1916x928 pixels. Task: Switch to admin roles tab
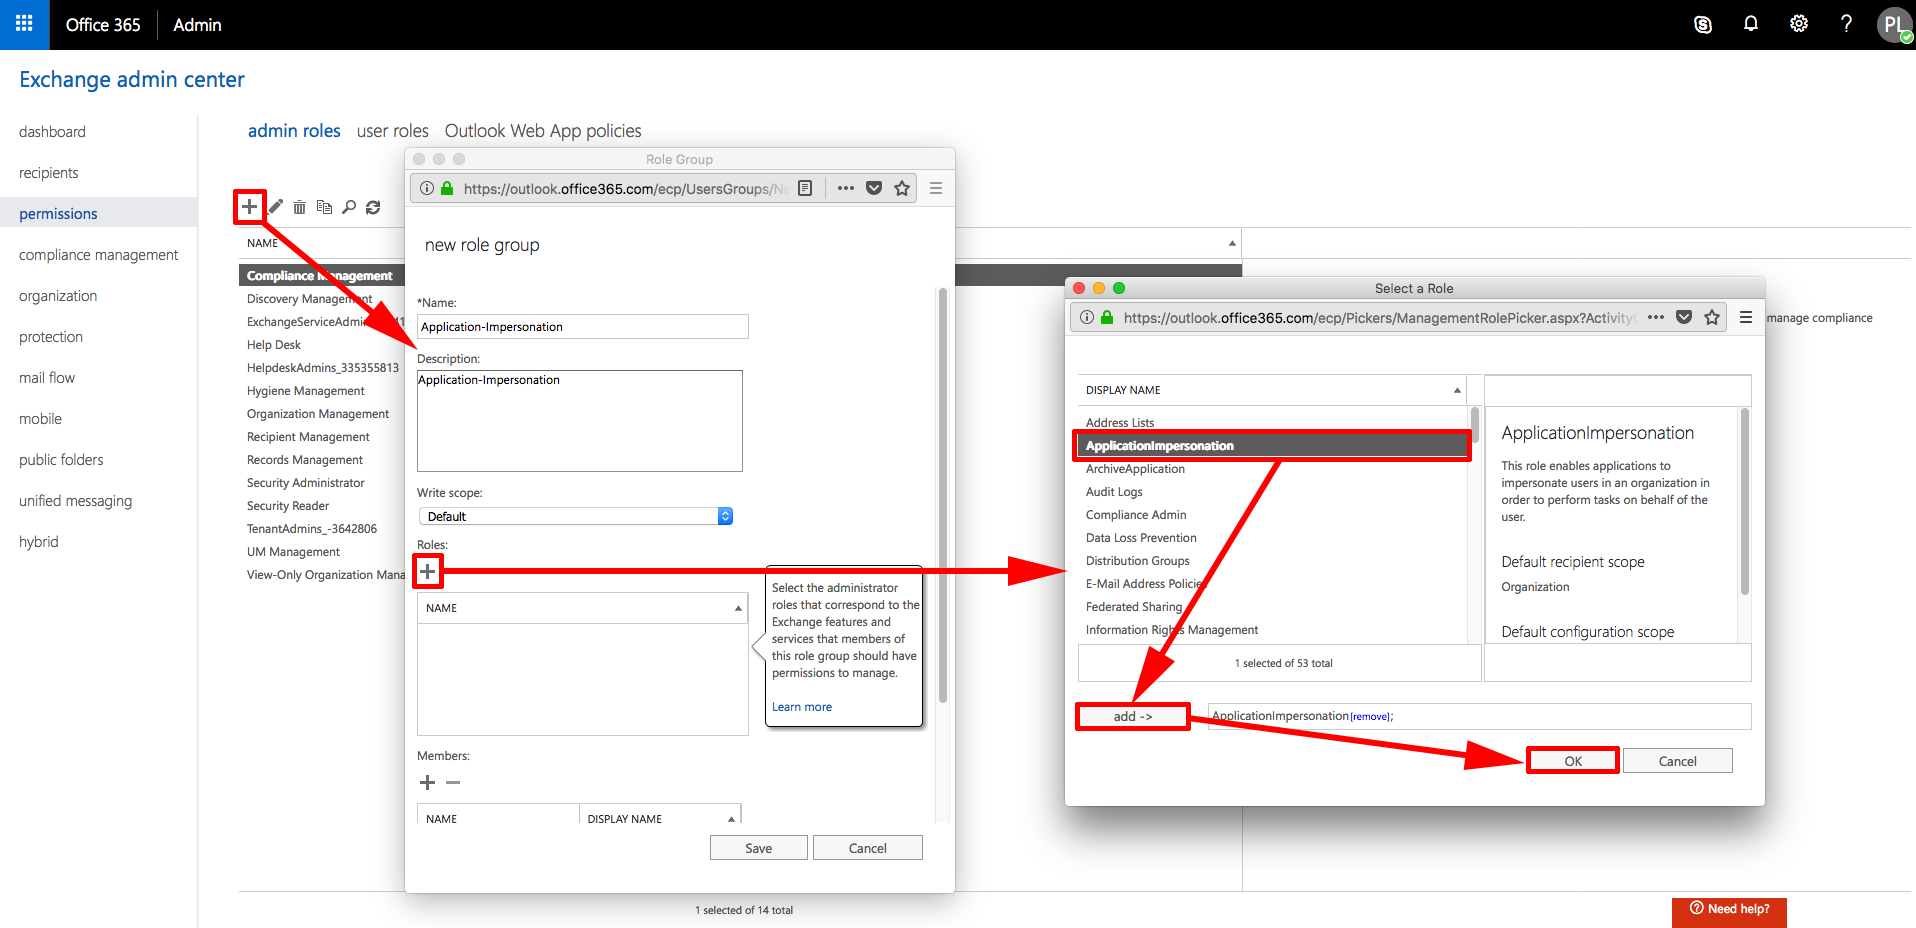[294, 131]
